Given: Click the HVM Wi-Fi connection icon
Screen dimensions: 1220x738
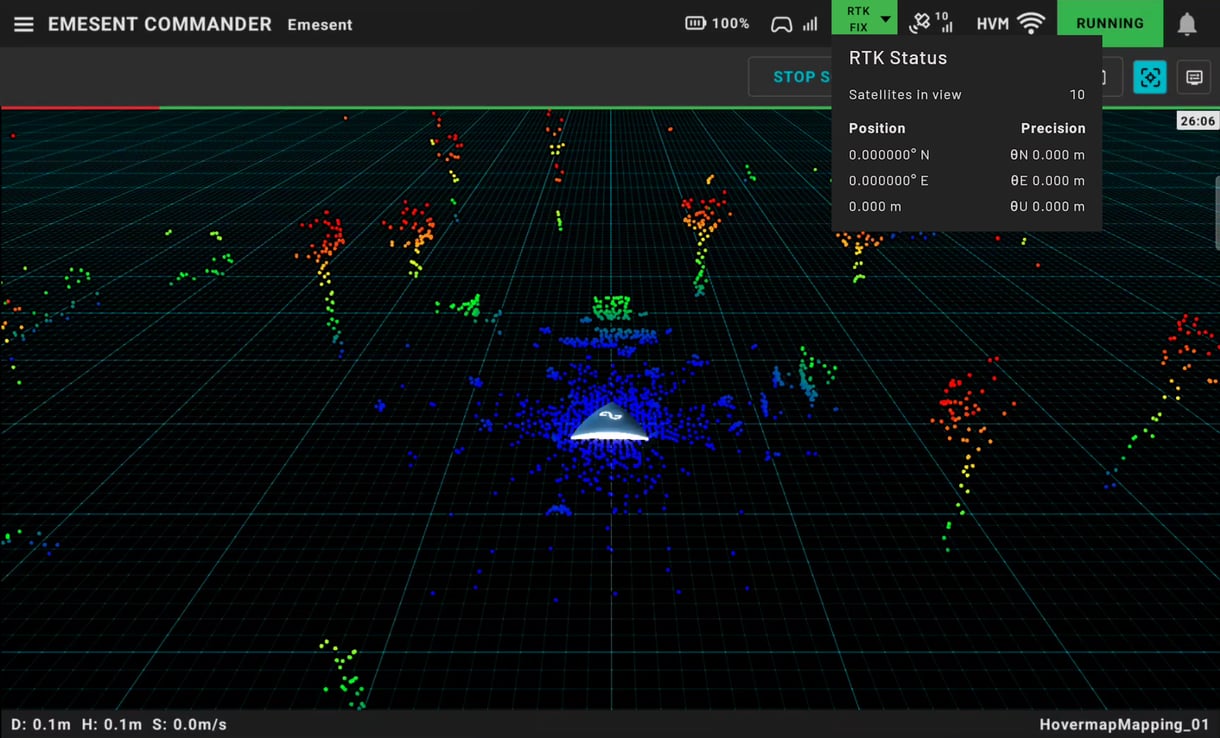Looking at the screenshot, I should tap(1030, 23).
